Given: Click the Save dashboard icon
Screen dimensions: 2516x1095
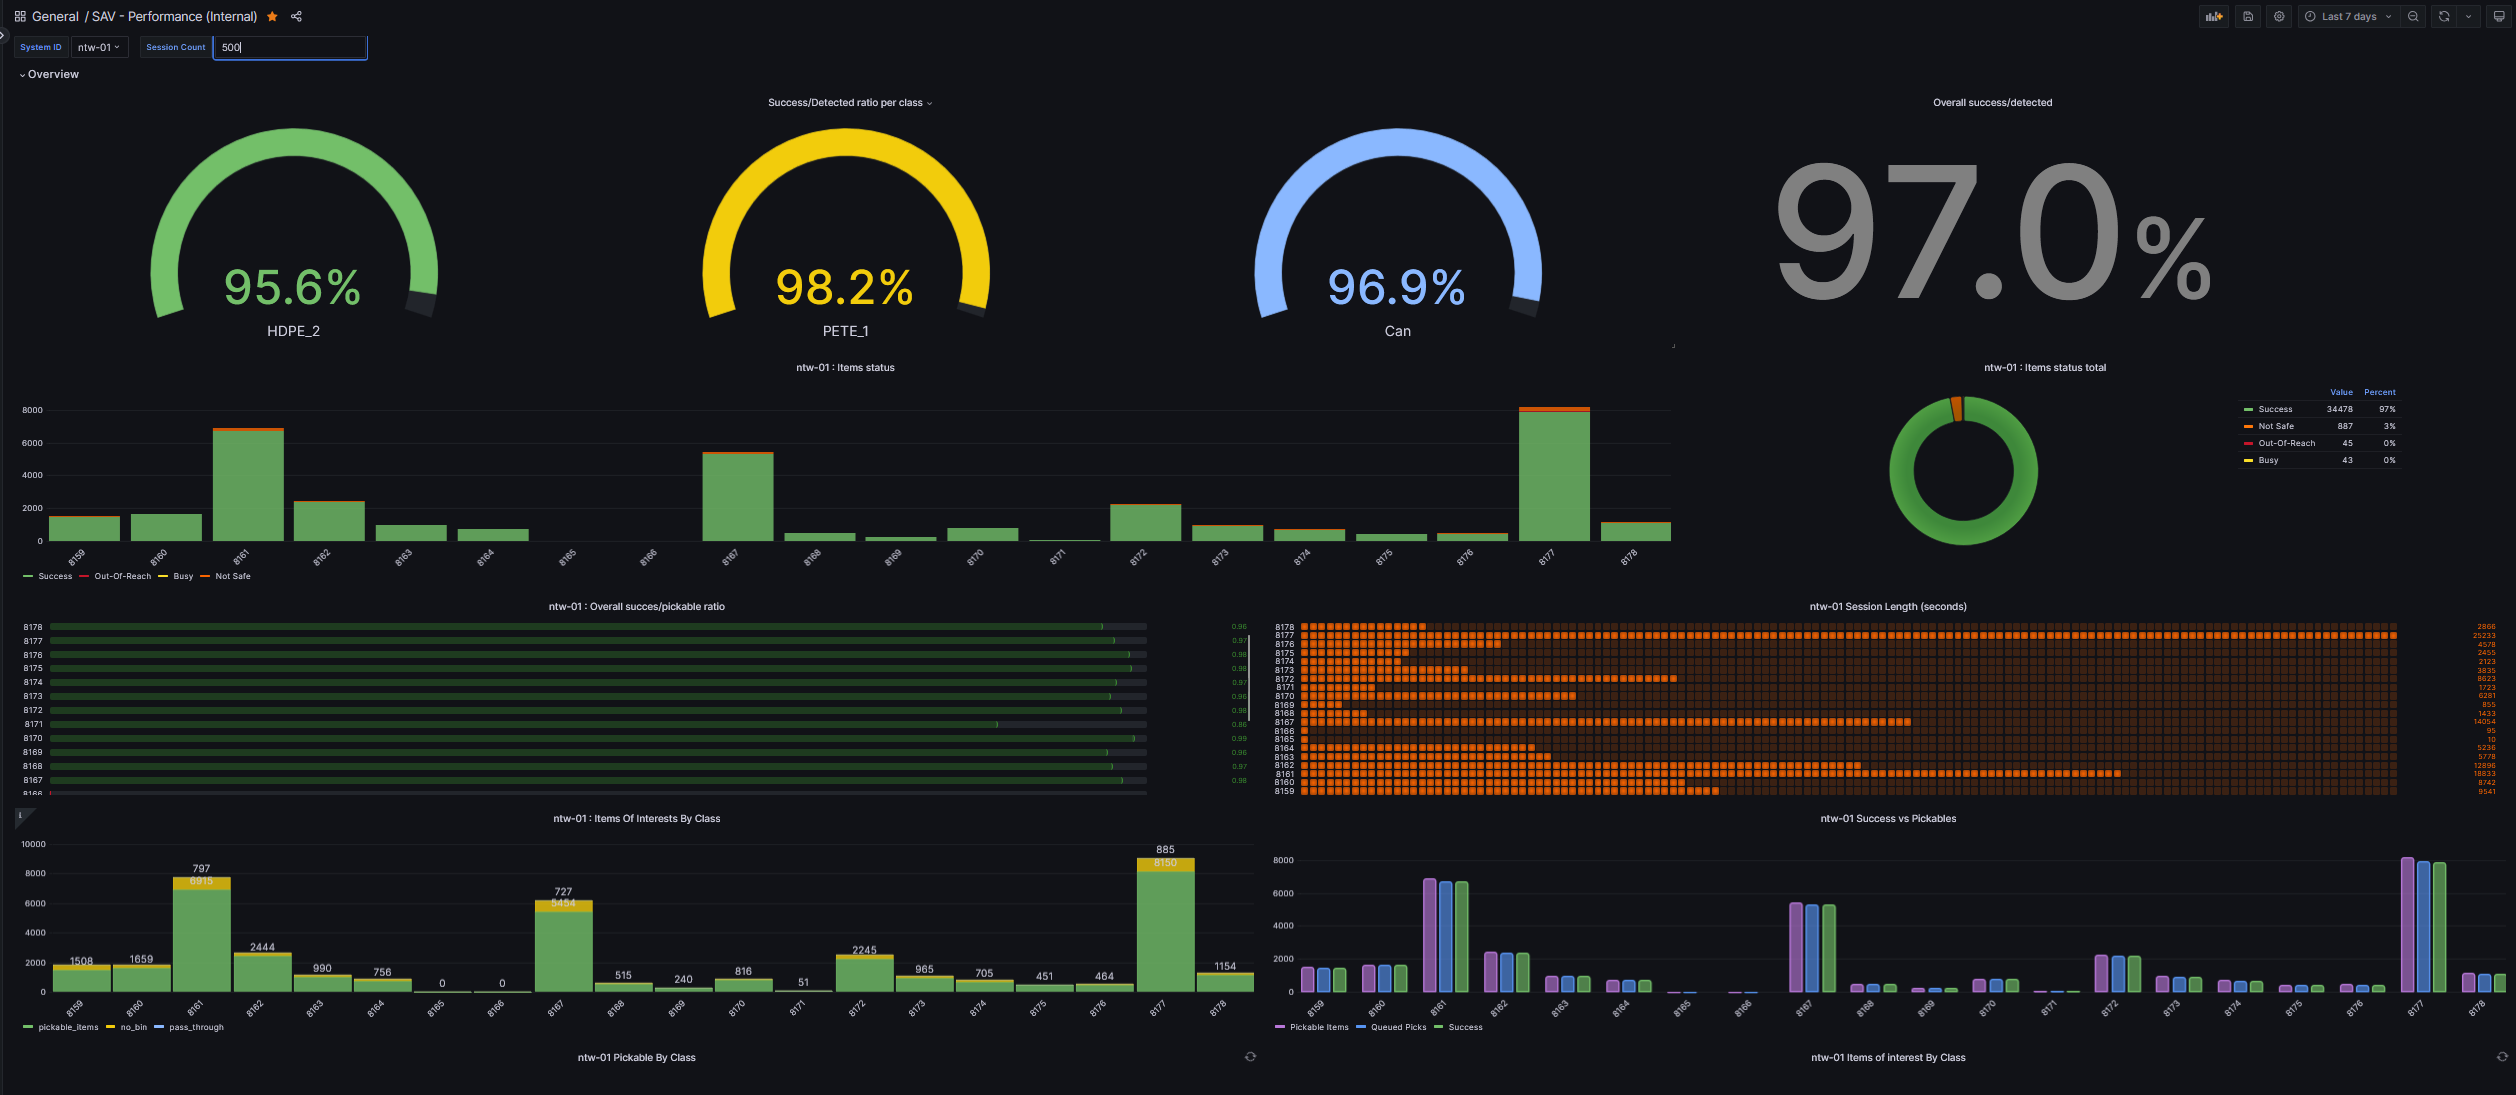Looking at the screenshot, I should [x=2248, y=16].
